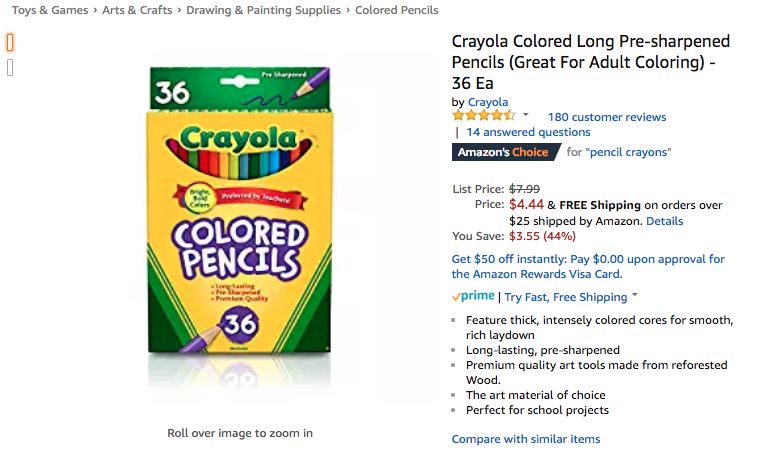Image resolution: width=759 pixels, height=450 pixels.
Task: Expand the Try Fast, Free Shipping dropdown arrow
Action: coord(635,296)
